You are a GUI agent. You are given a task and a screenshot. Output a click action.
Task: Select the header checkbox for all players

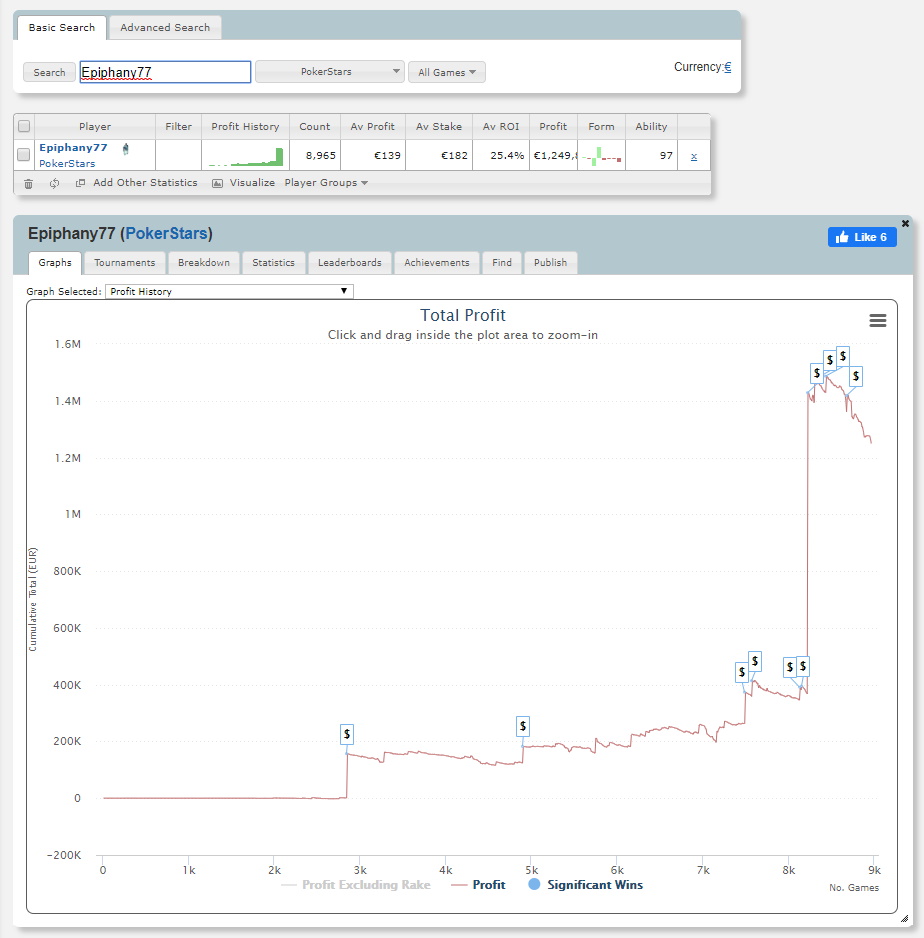tap(24, 126)
